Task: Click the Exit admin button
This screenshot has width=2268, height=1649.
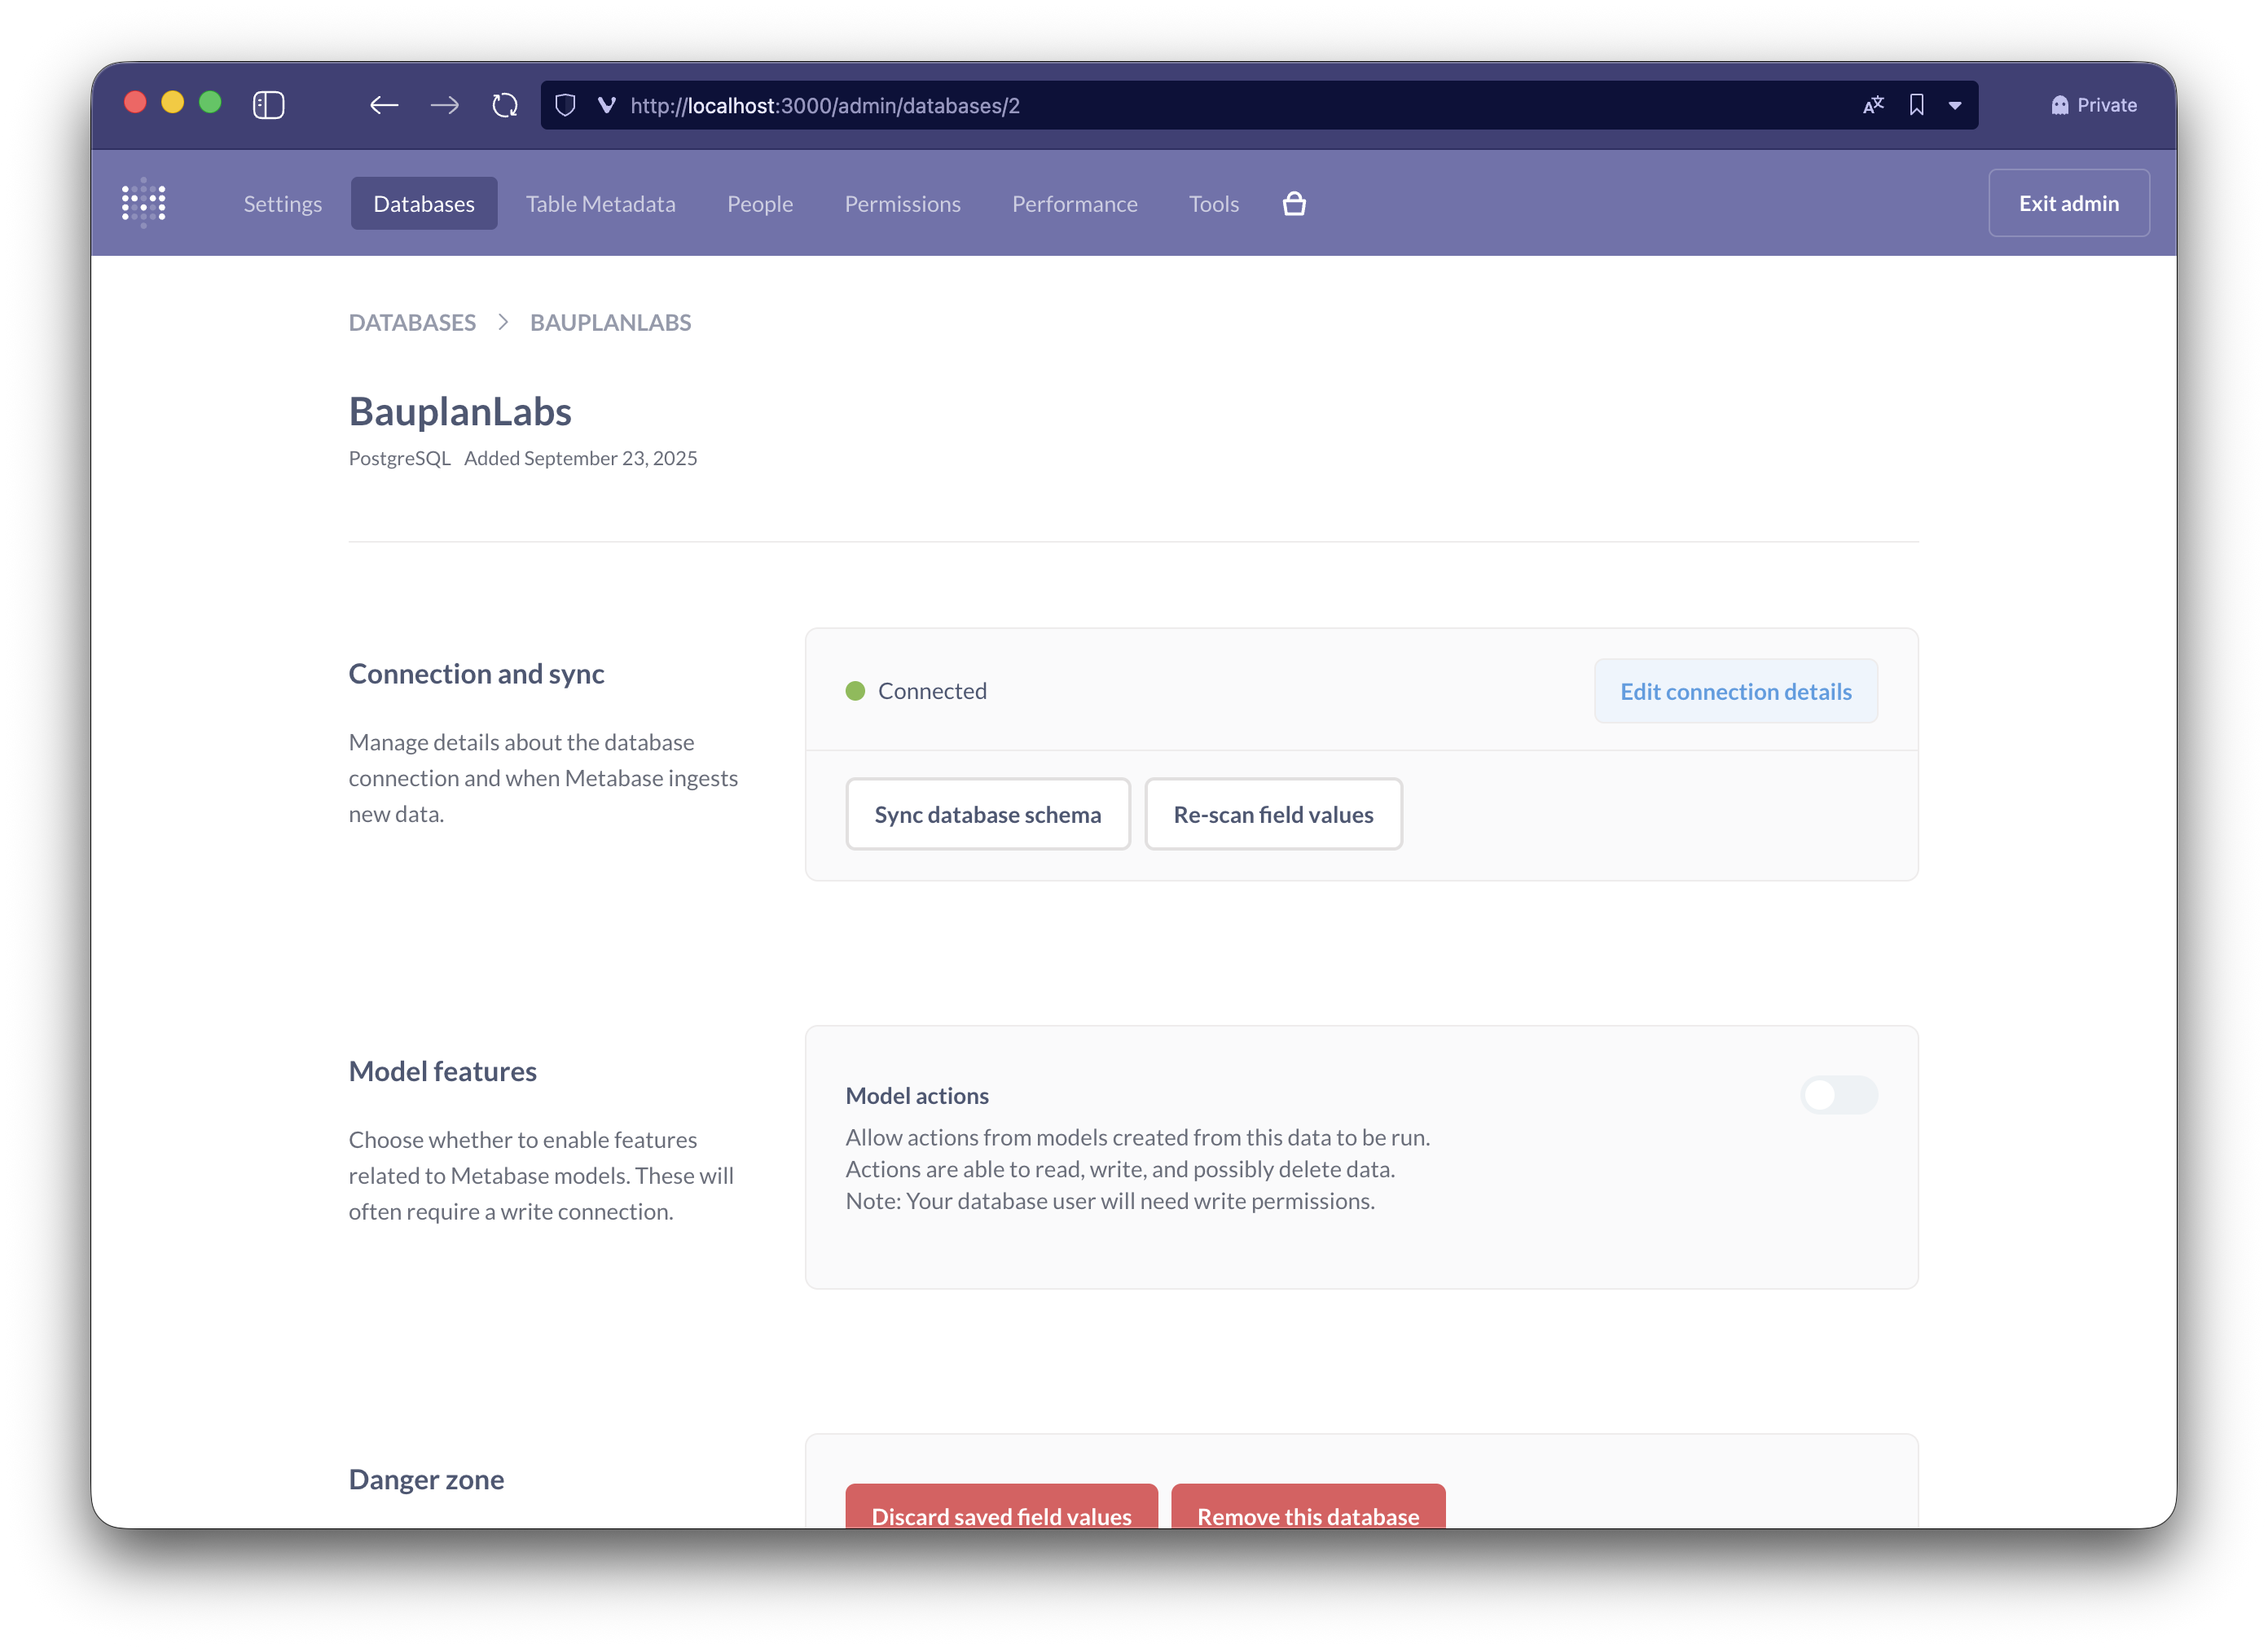Action: pyautogui.click(x=2068, y=203)
